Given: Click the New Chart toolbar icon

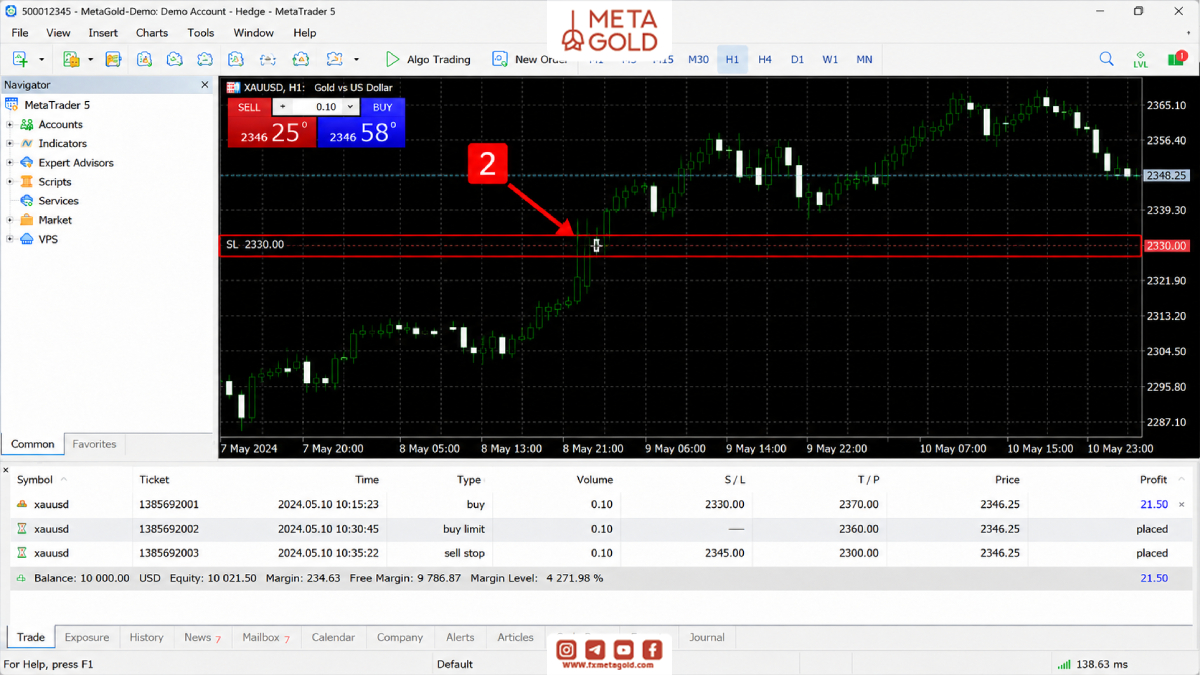Looking at the screenshot, I should (x=19, y=59).
